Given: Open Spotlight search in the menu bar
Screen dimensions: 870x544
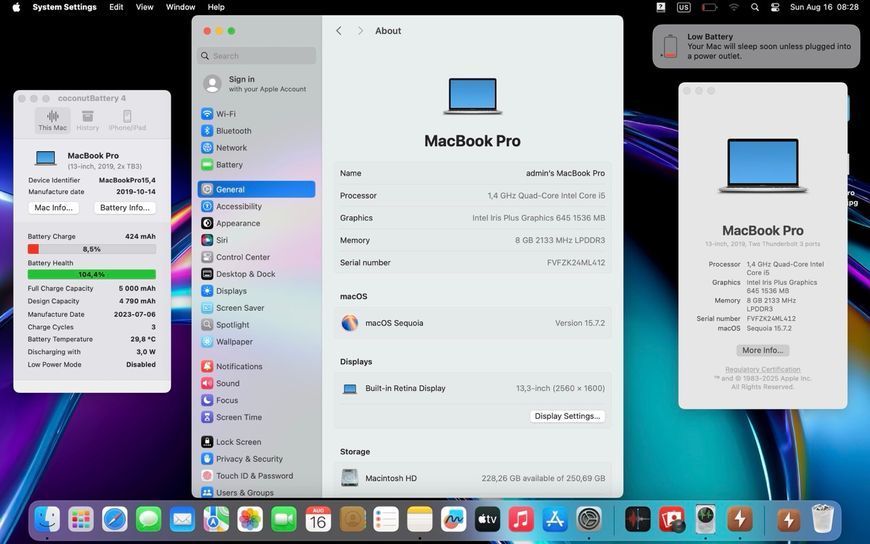Looking at the screenshot, I should (x=755, y=7).
